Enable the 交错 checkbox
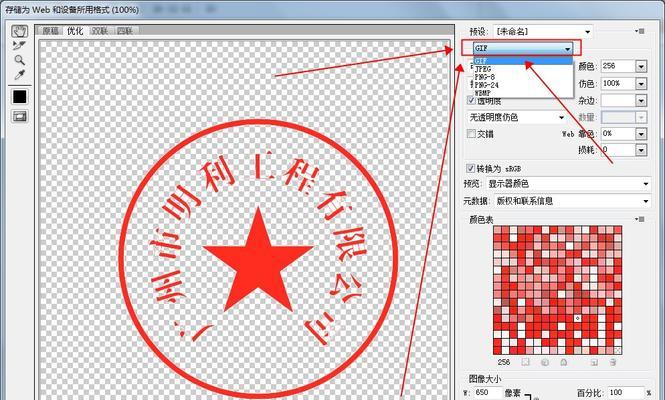Viewport: 665px width, 400px height. click(471, 134)
